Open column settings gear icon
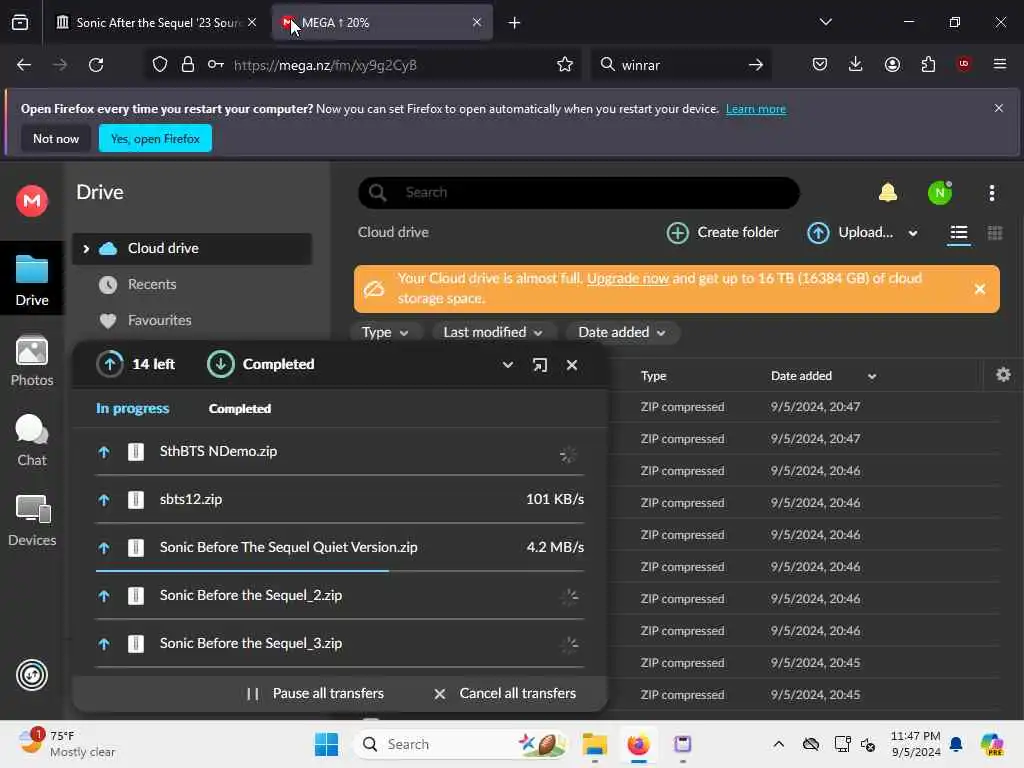 pos(1003,375)
